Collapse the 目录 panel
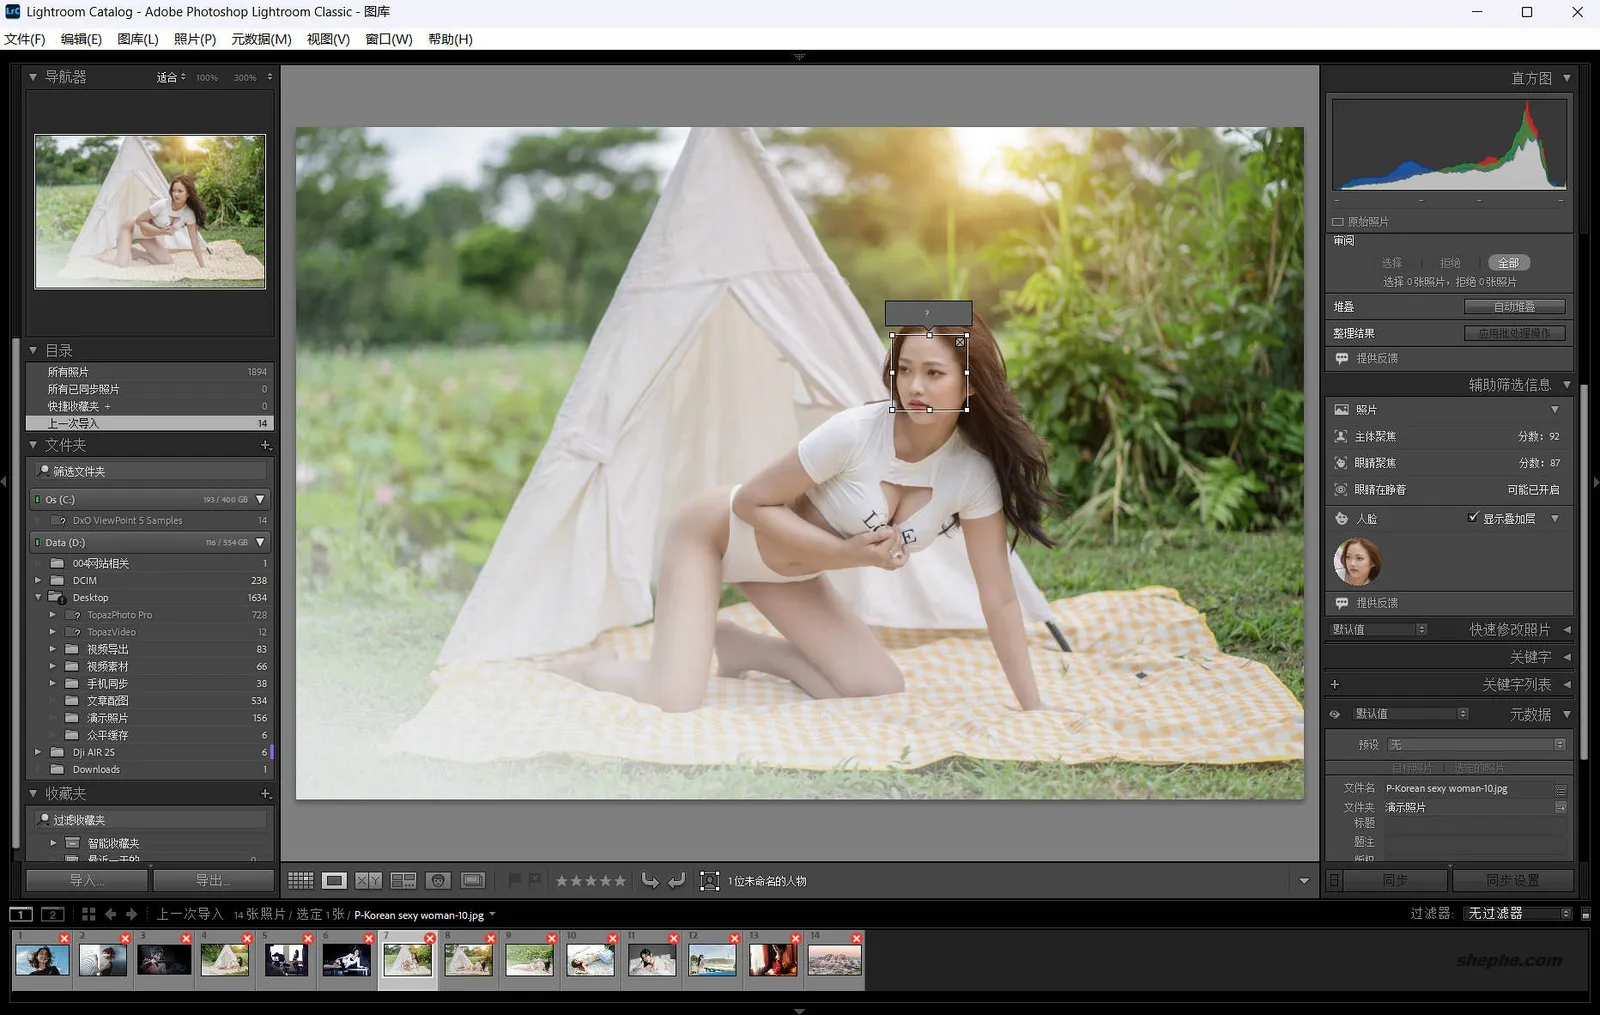 [x=33, y=350]
